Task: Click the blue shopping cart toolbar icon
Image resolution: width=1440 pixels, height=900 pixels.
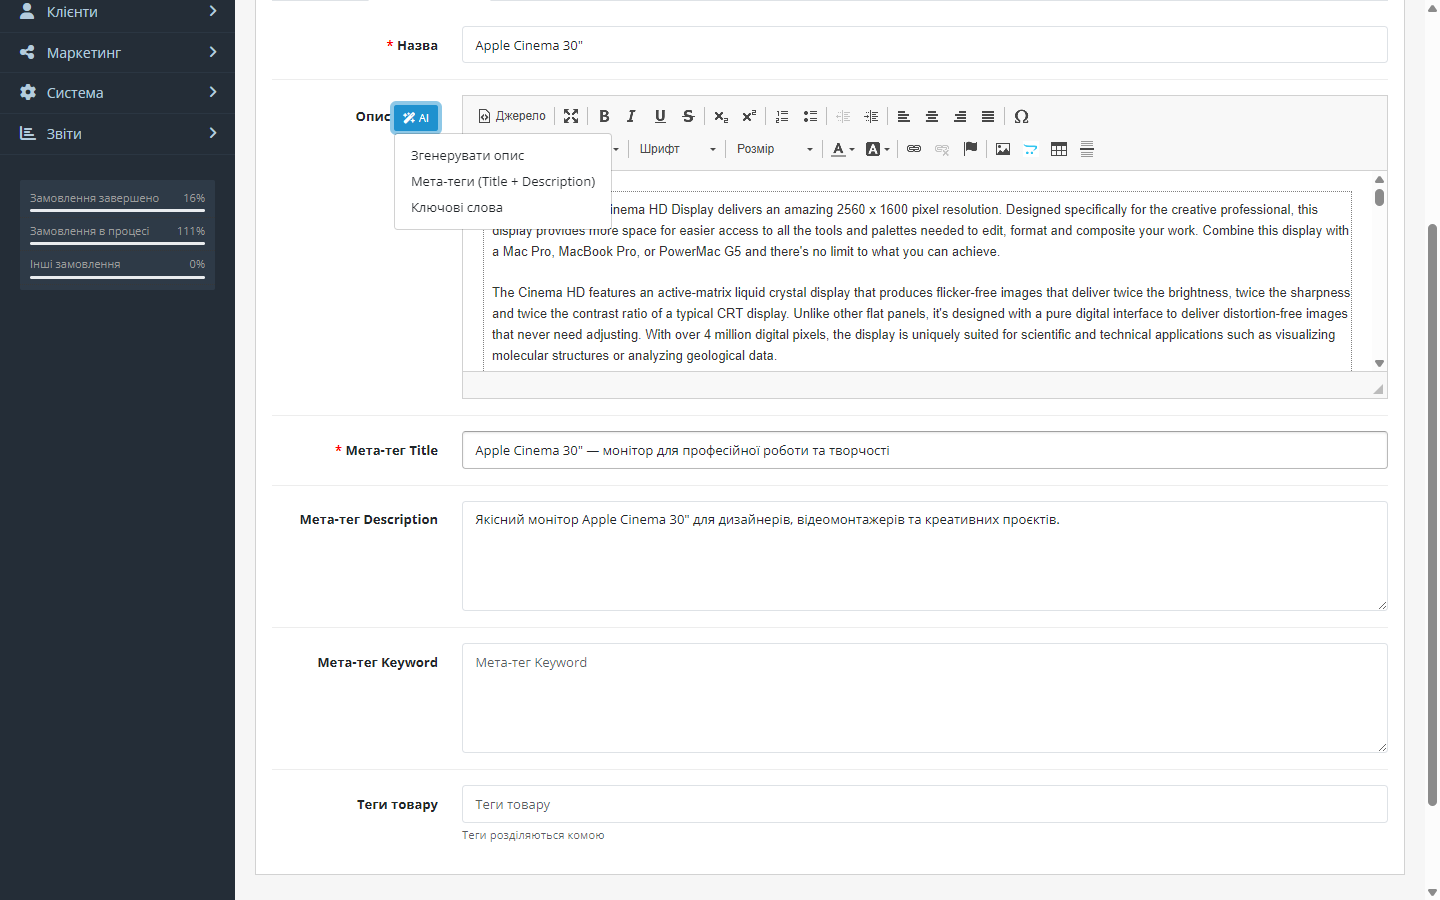Action: tap(1031, 149)
